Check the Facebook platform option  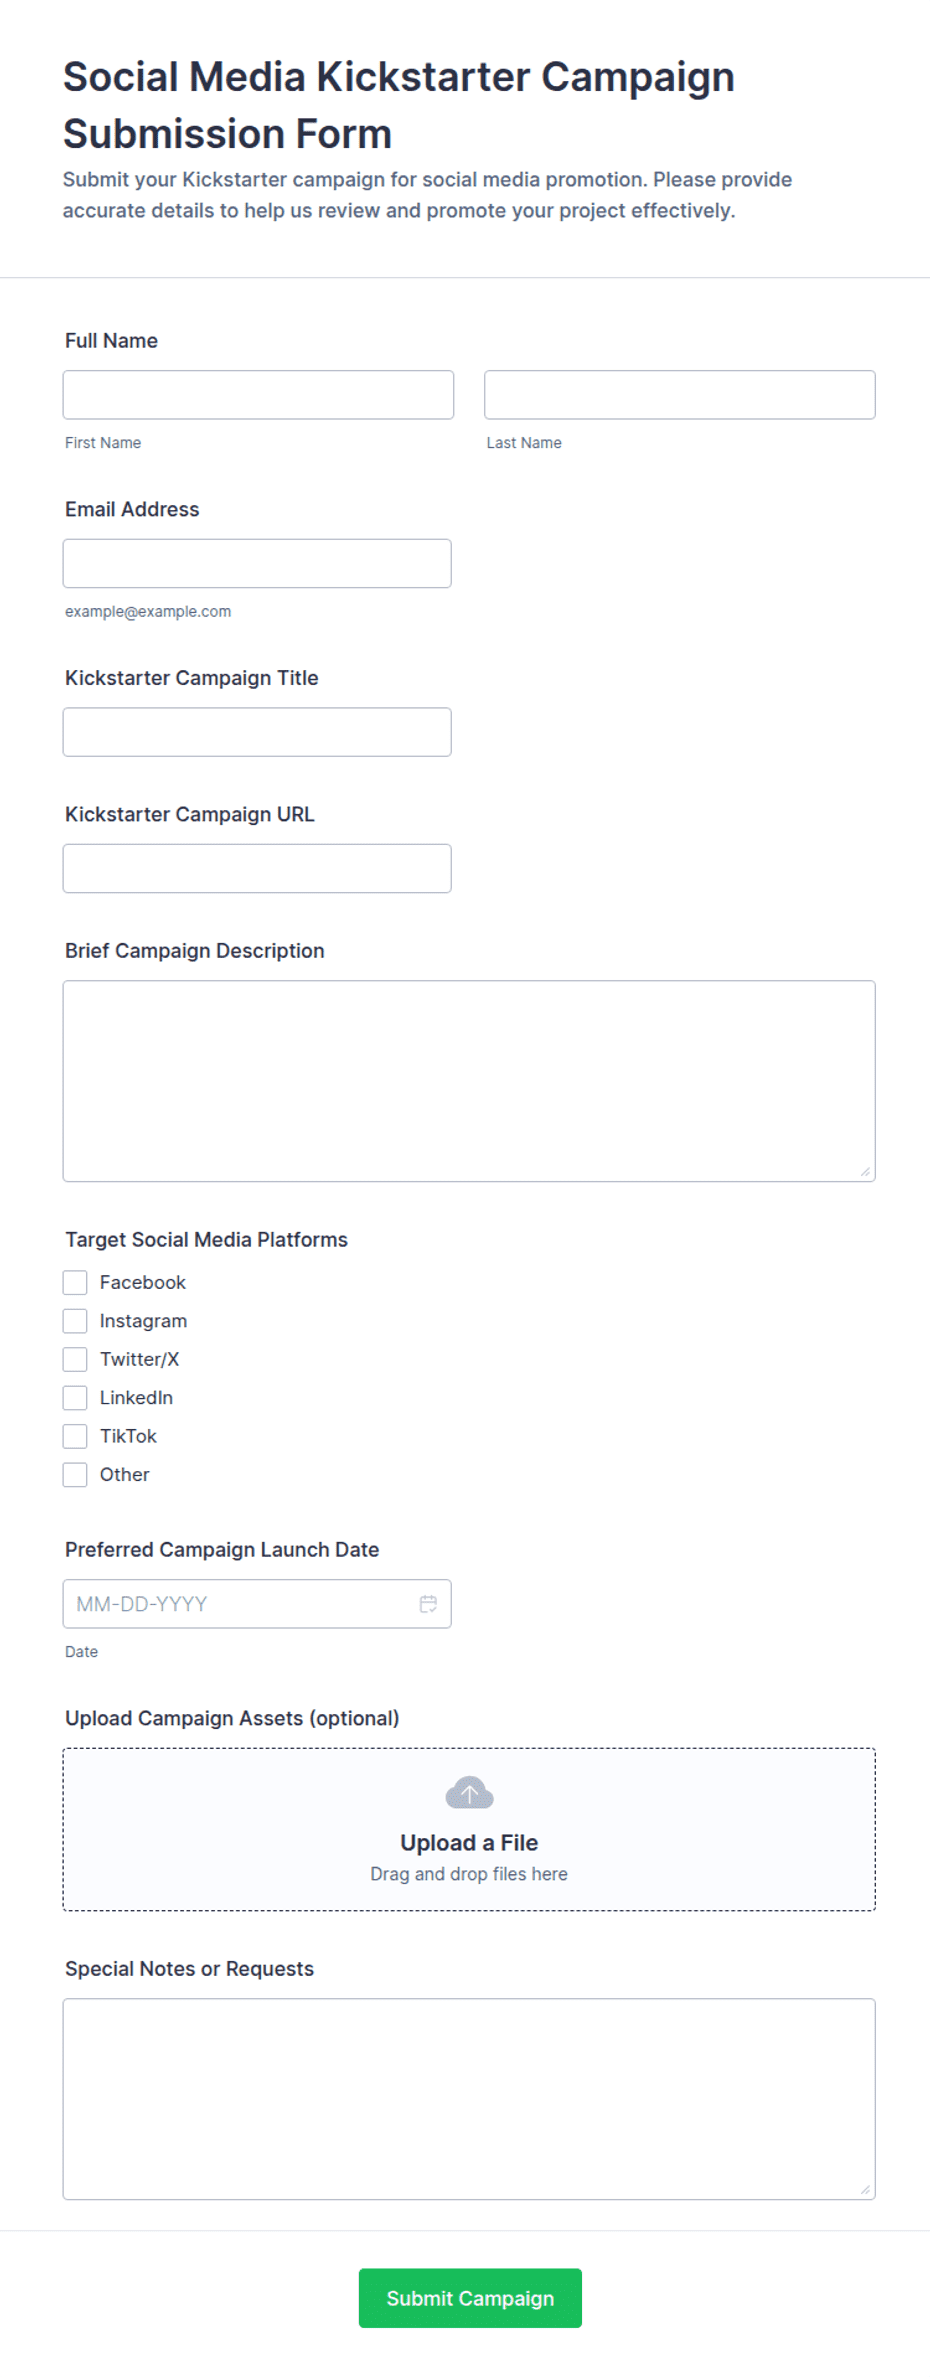(x=75, y=1282)
